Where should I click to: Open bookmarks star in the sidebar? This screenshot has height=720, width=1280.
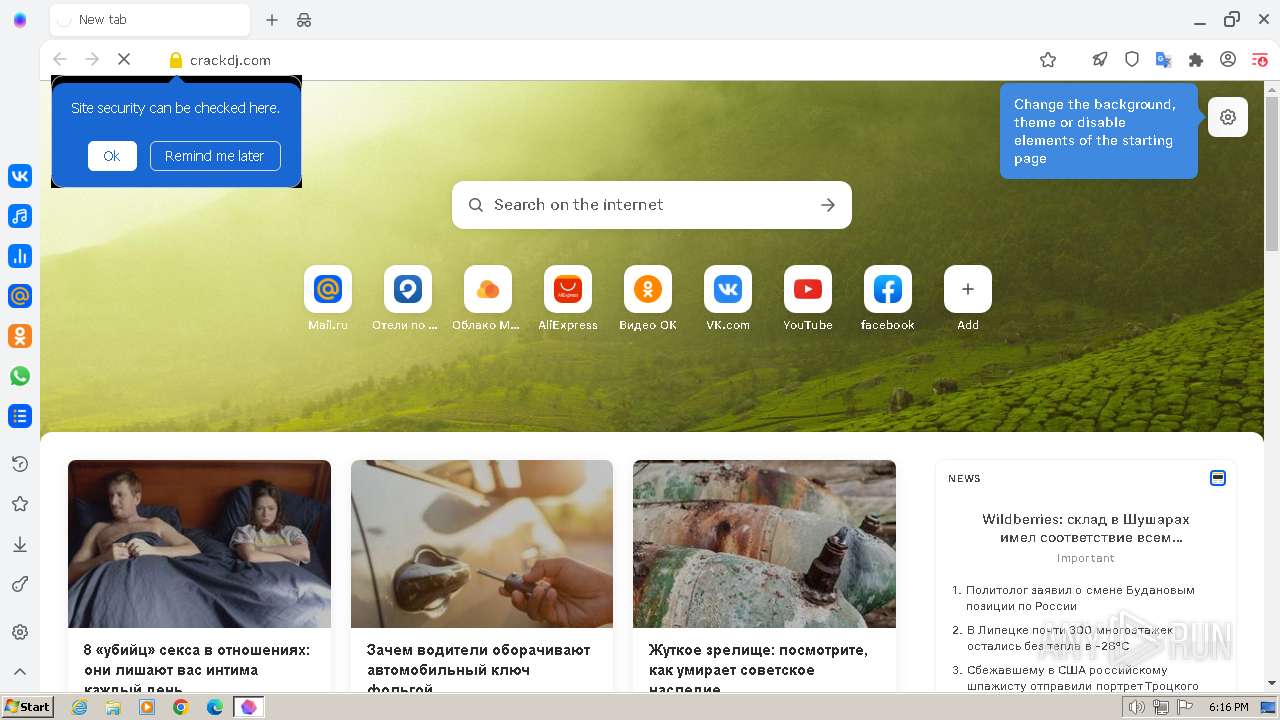(x=20, y=504)
